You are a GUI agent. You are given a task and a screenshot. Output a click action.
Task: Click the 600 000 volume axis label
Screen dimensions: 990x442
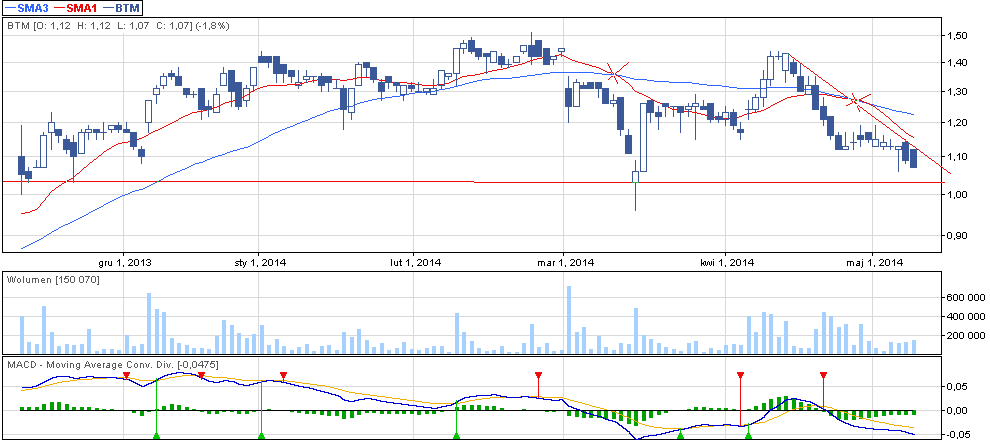click(965, 298)
